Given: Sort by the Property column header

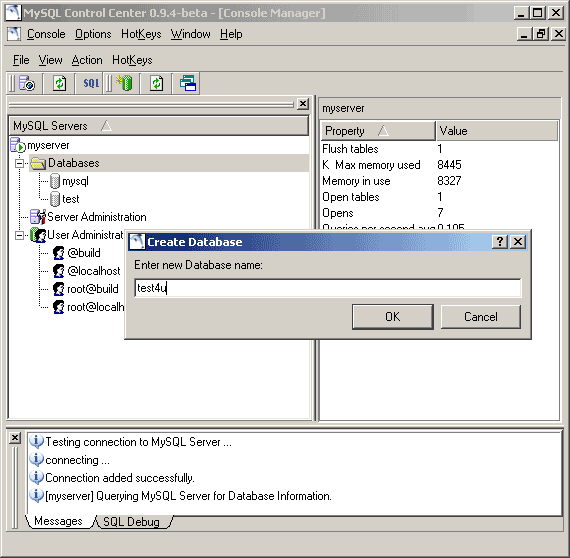Looking at the screenshot, I should tap(378, 131).
